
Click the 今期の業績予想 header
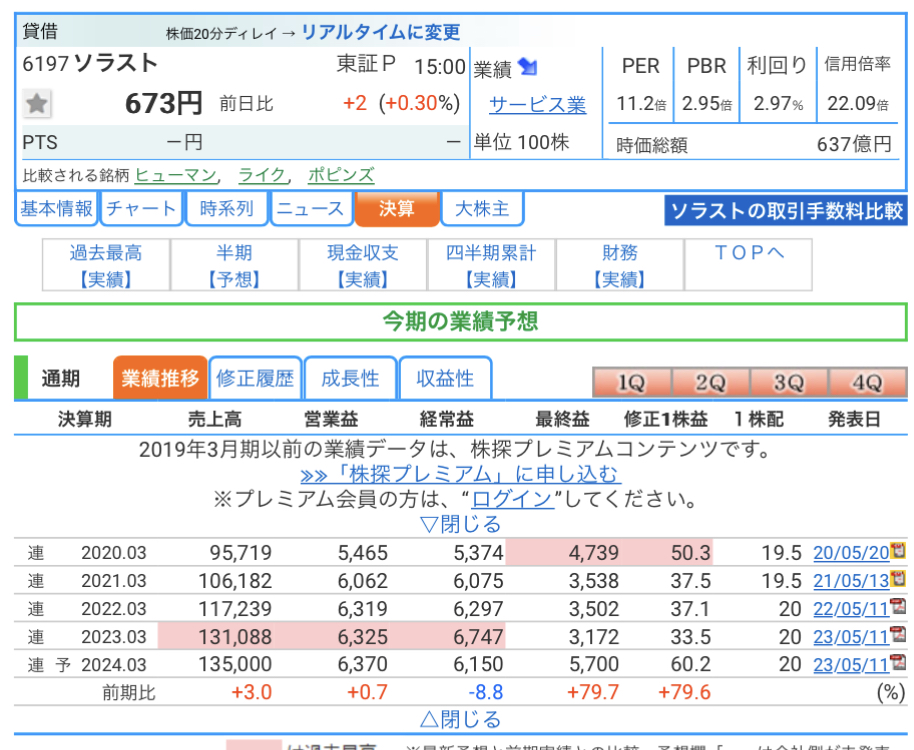click(460, 322)
